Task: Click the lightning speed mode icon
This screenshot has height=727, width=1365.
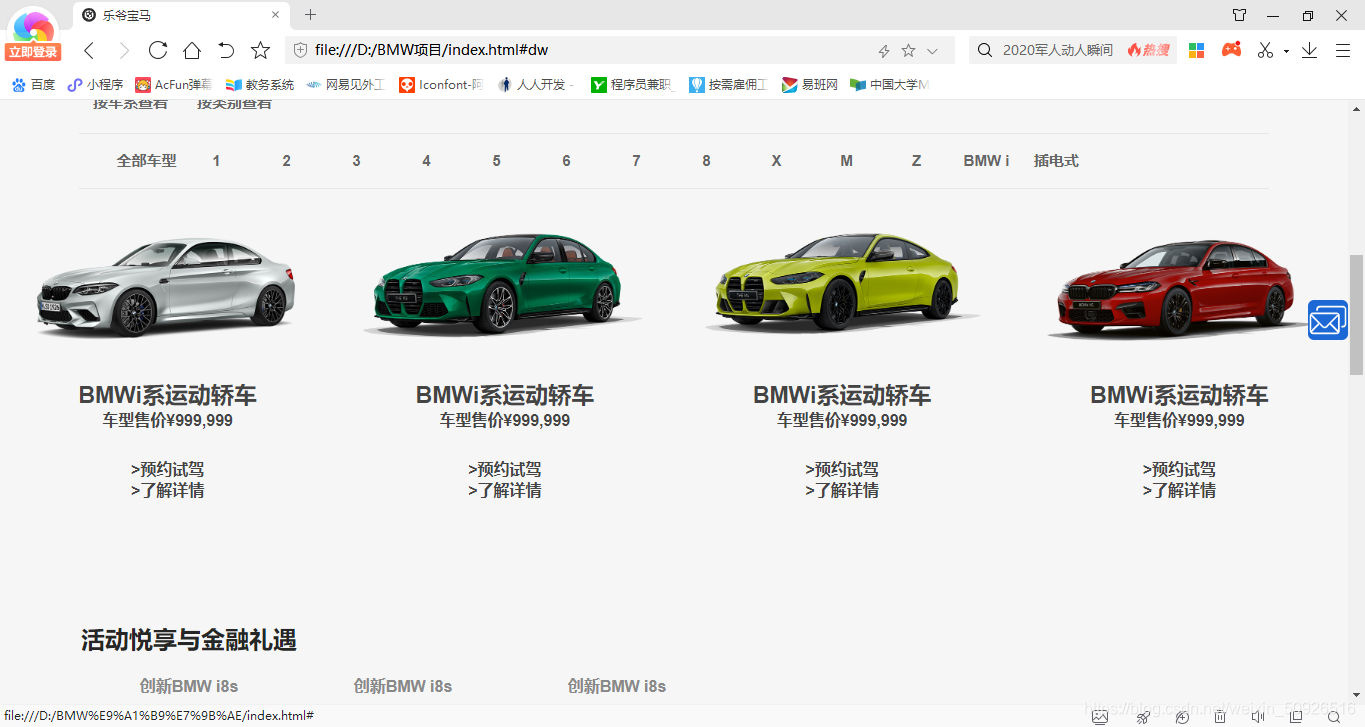Action: tap(884, 51)
